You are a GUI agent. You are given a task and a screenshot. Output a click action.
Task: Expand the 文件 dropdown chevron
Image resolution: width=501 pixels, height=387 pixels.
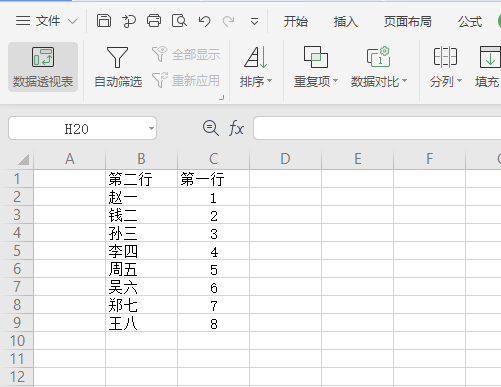click(72, 22)
